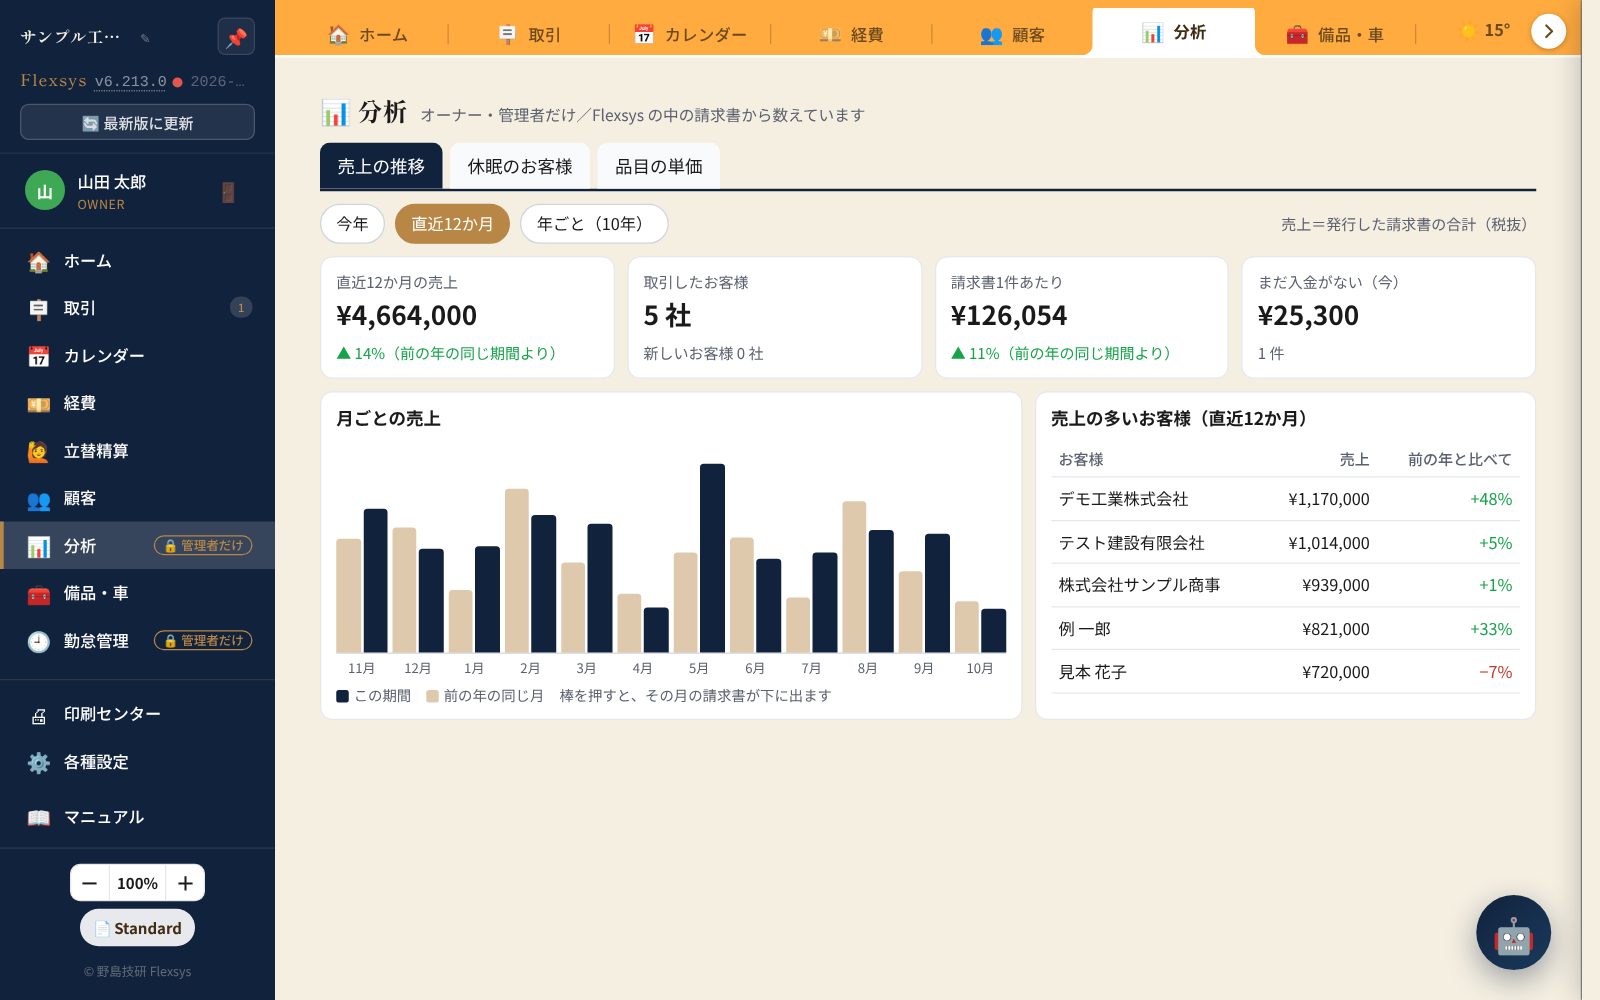Open the 休眠のお客様 tab
1600x1000 pixels.
[x=520, y=166]
